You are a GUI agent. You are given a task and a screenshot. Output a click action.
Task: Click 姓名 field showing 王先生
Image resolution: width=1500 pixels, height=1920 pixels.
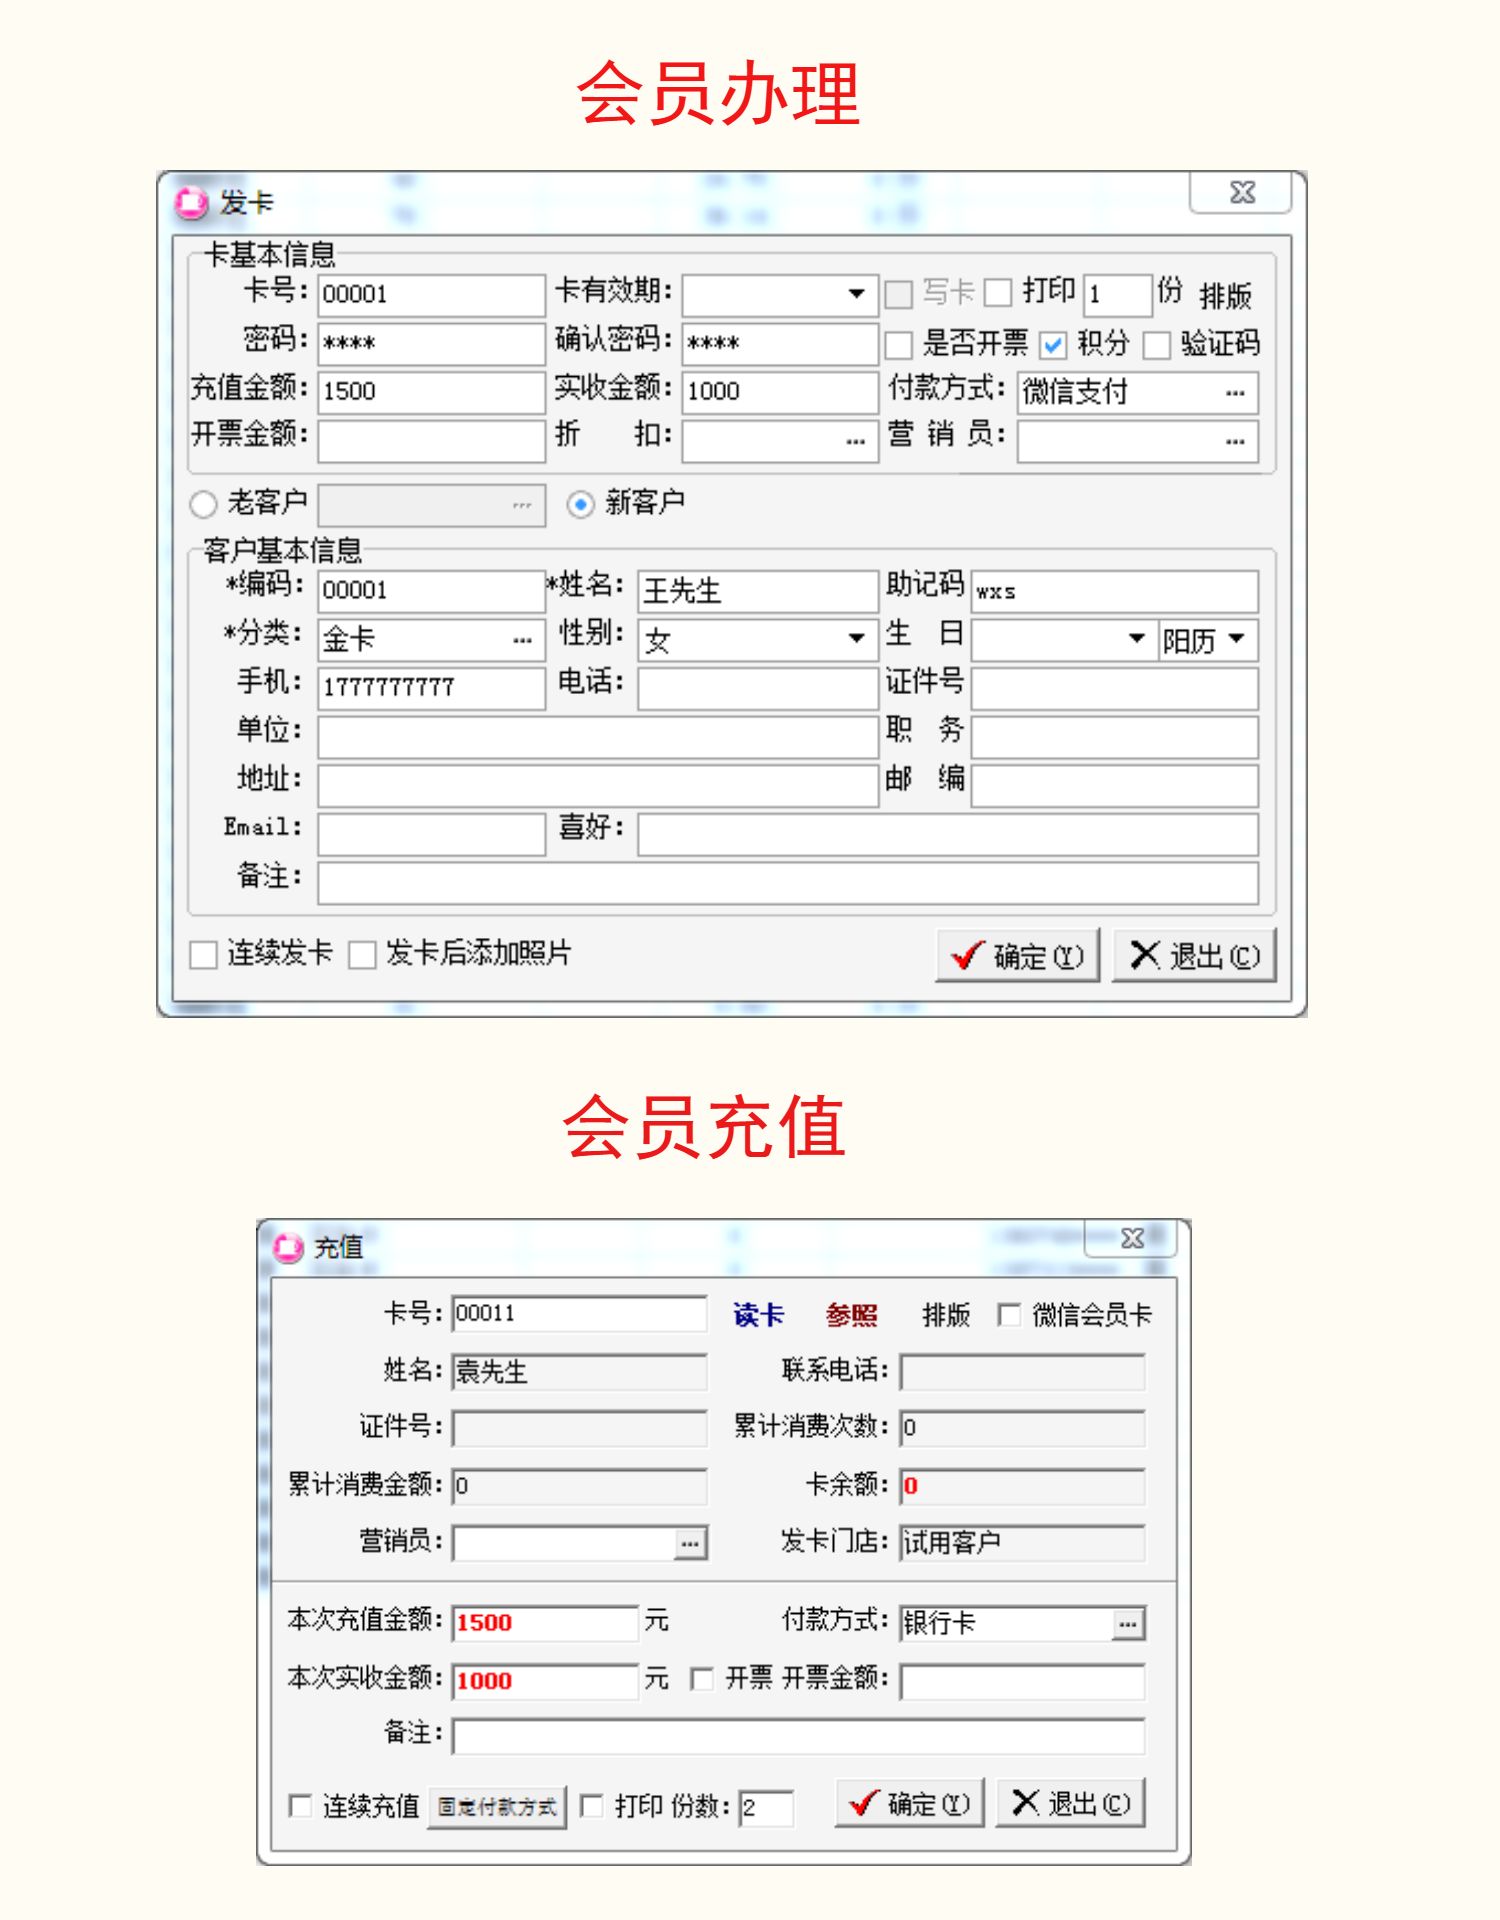coord(758,590)
